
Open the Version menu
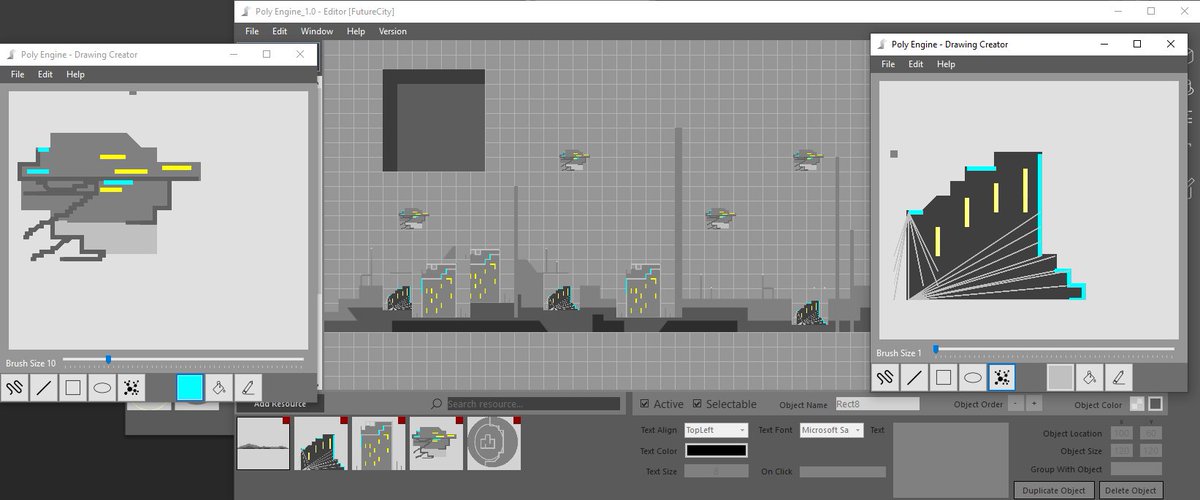pyautogui.click(x=393, y=31)
